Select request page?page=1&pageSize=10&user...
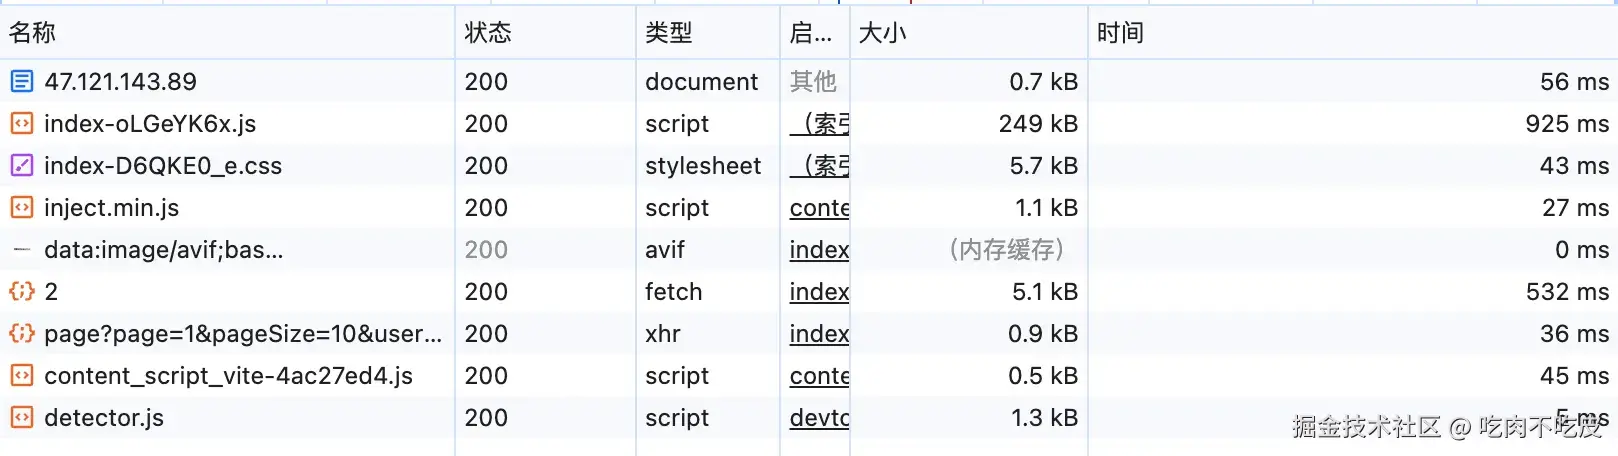The width and height of the screenshot is (1618, 456). pyautogui.click(x=243, y=333)
